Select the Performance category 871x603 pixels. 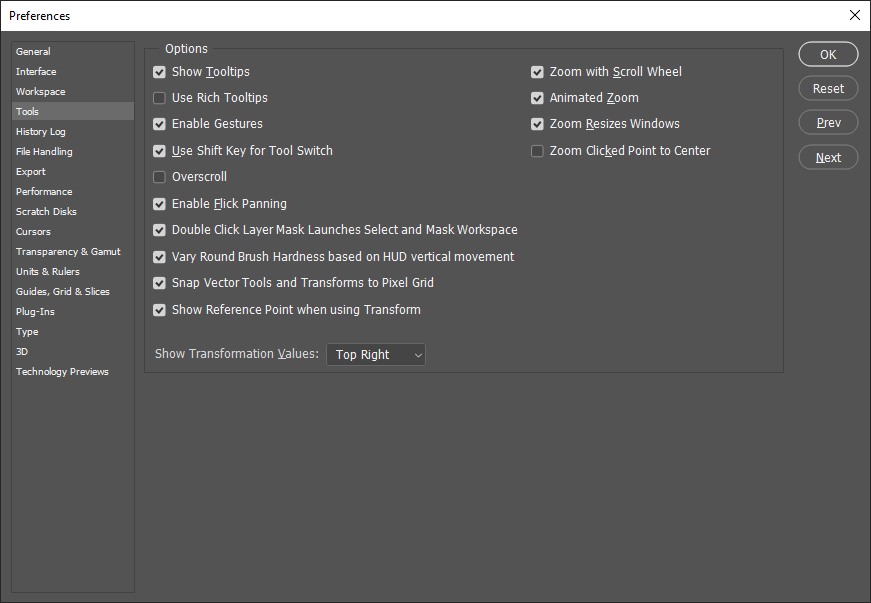[44, 192]
